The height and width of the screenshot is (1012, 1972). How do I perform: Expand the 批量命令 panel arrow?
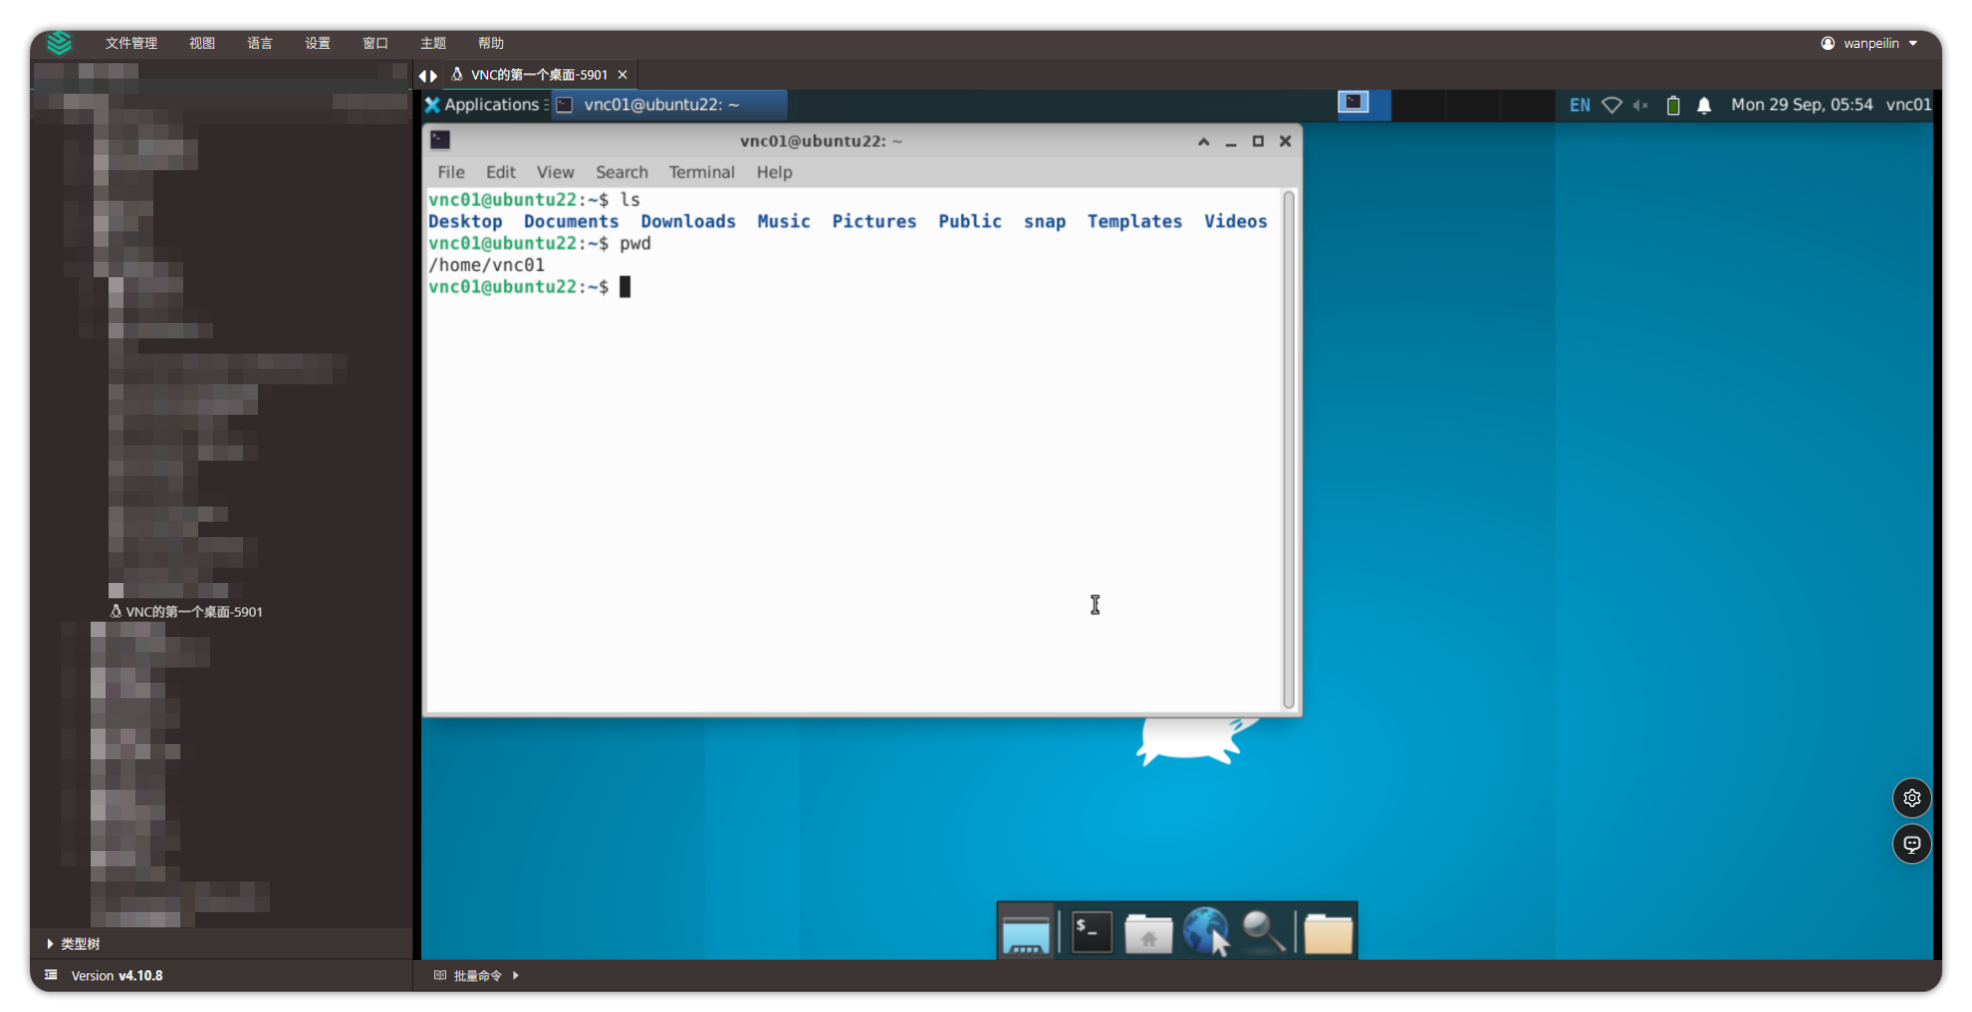[x=516, y=975]
